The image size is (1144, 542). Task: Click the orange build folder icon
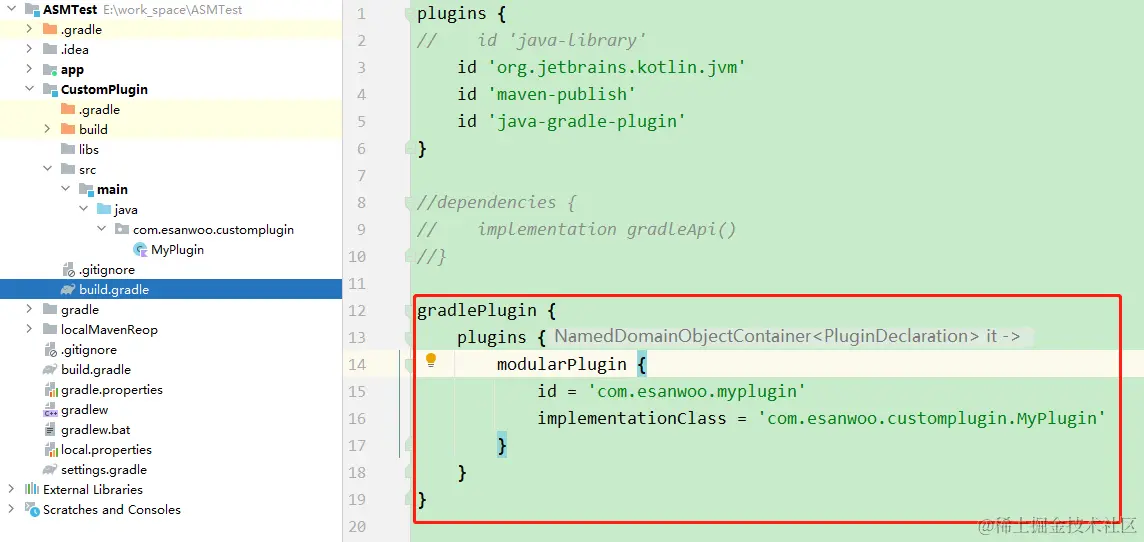[68, 129]
